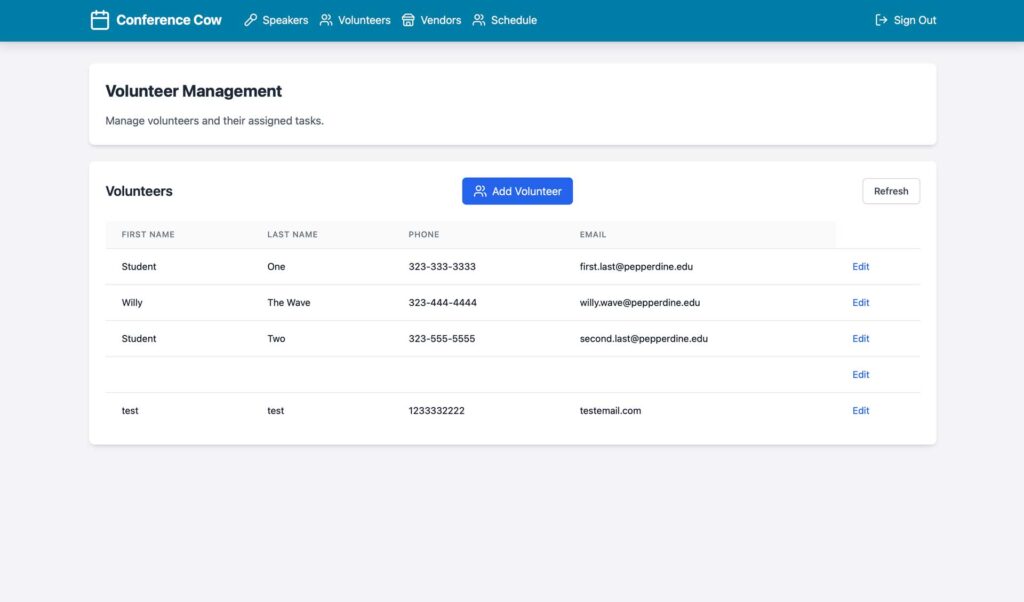The height and width of the screenshot is (602, 1024).
Task: Click the Sign Out arrow icon
Action: (x=881, y=20)
